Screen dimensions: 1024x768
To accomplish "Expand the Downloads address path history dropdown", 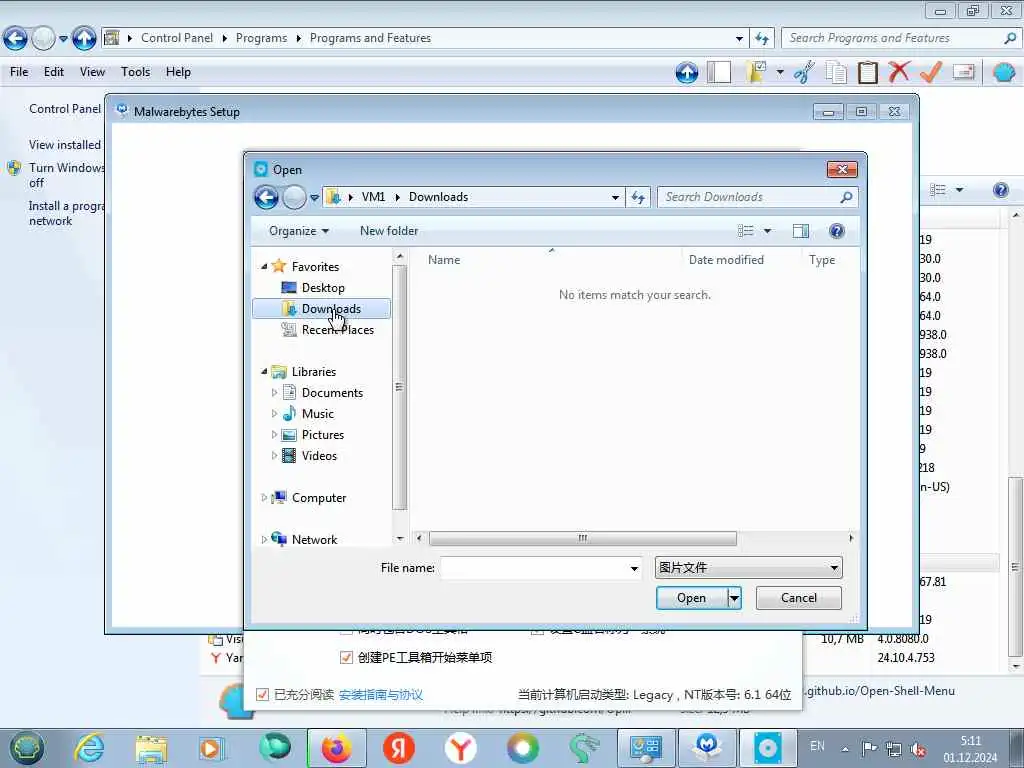I will tap(615, 197).
